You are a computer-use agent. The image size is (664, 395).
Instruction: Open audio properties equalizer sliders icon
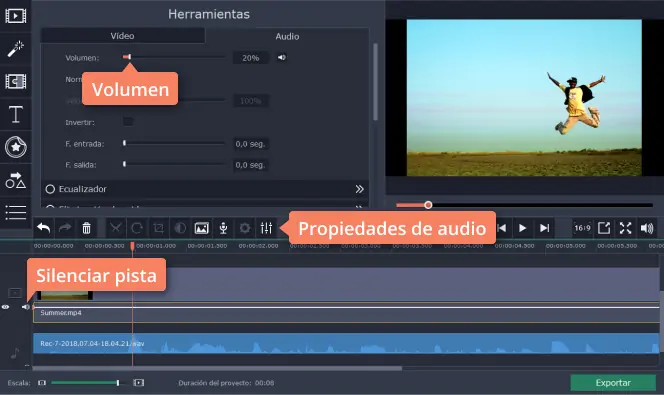pyautogui.click(x=266, y=228)
